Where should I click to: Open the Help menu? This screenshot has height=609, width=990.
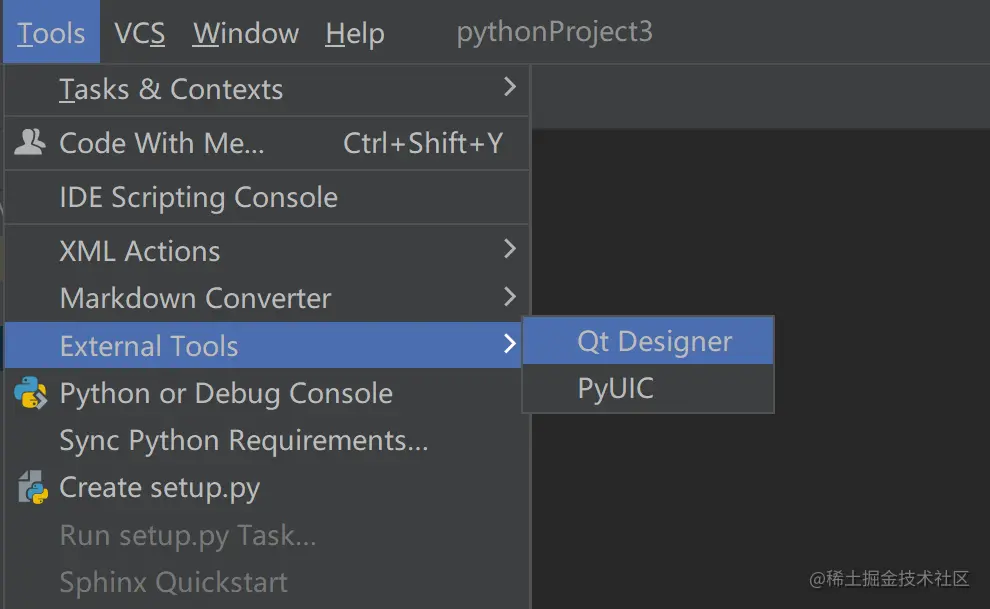point(354,33)
